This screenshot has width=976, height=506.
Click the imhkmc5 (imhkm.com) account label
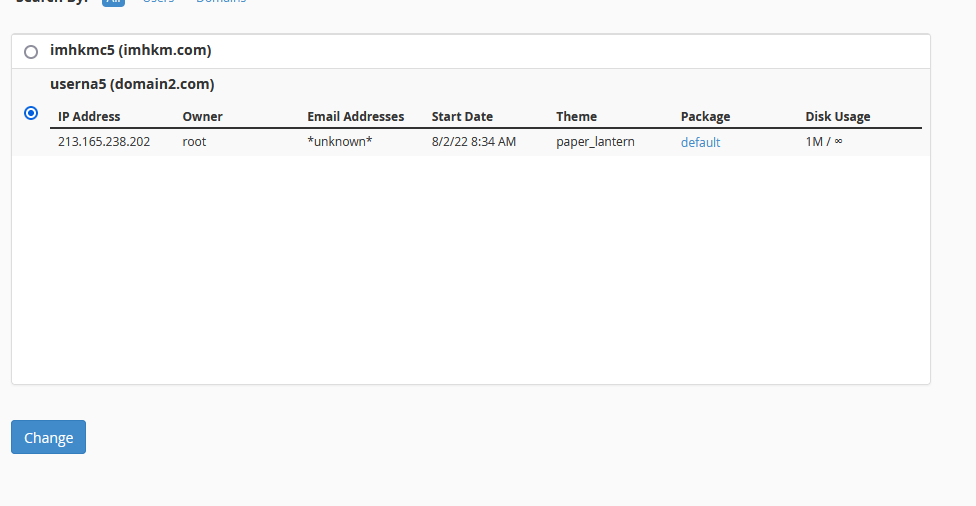(130, 50)
